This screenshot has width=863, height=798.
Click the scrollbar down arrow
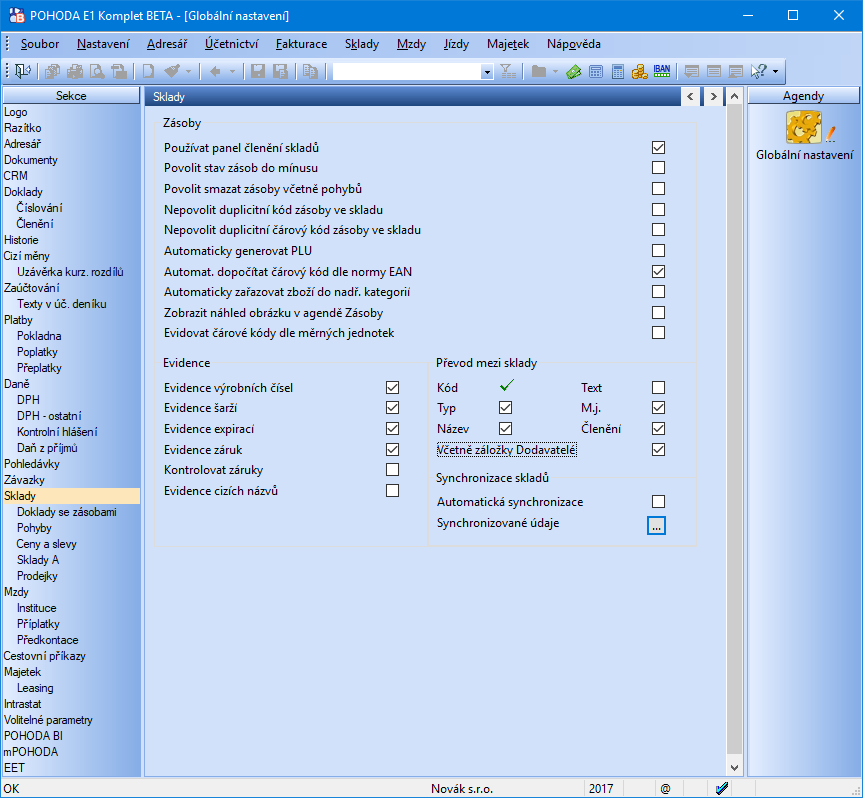(x=734, y=767)
